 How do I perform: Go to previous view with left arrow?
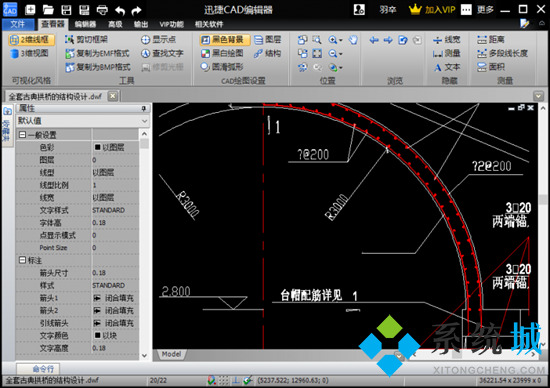[x=374, y=40]
